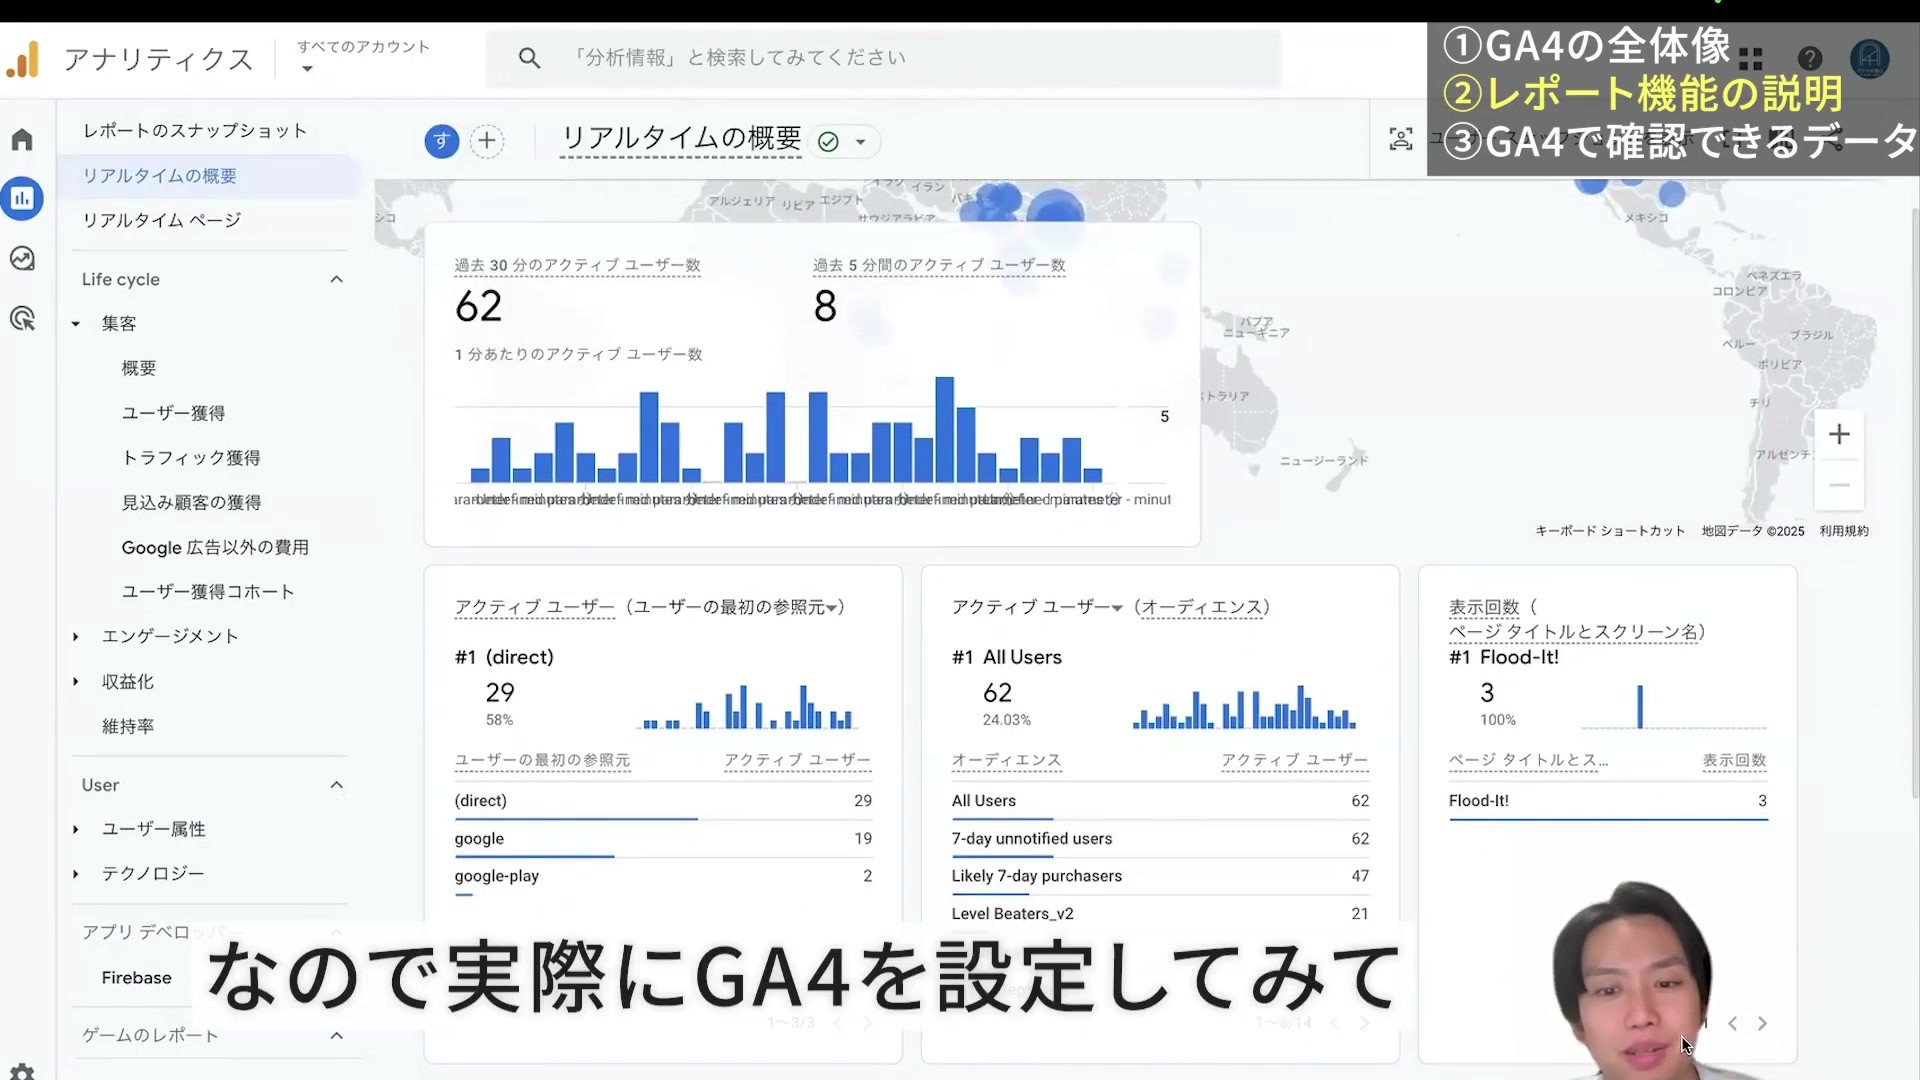Click the Flood-It! page title row
The width and height of the screenshot is (1920, 1080).
[1608, 801]
